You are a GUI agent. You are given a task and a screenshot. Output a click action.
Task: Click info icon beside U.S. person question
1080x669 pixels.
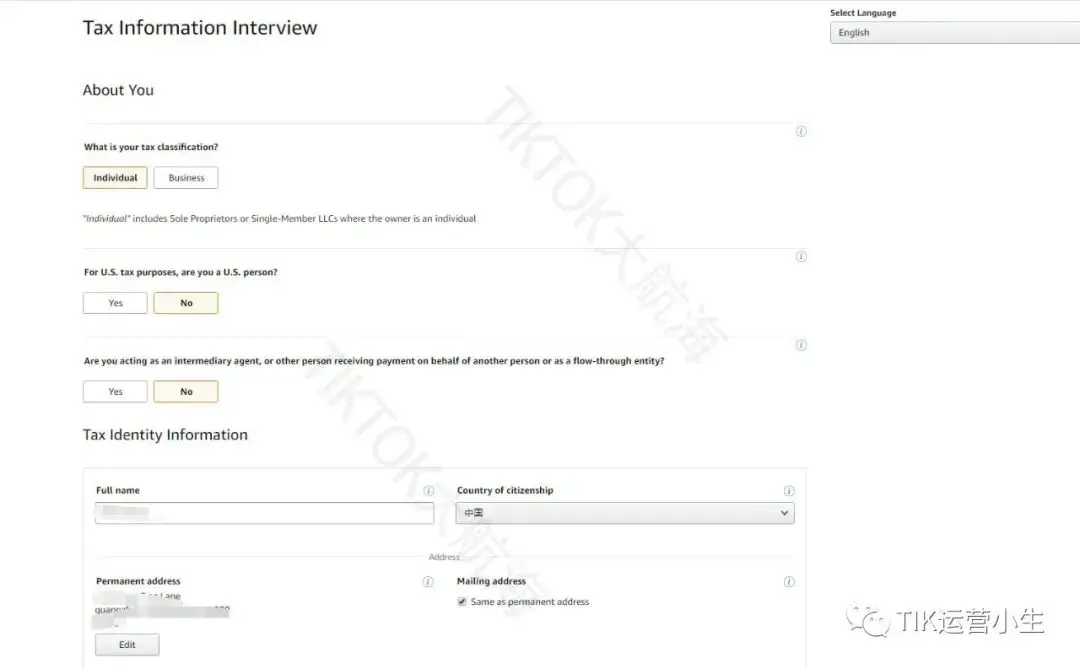(801, 256)
